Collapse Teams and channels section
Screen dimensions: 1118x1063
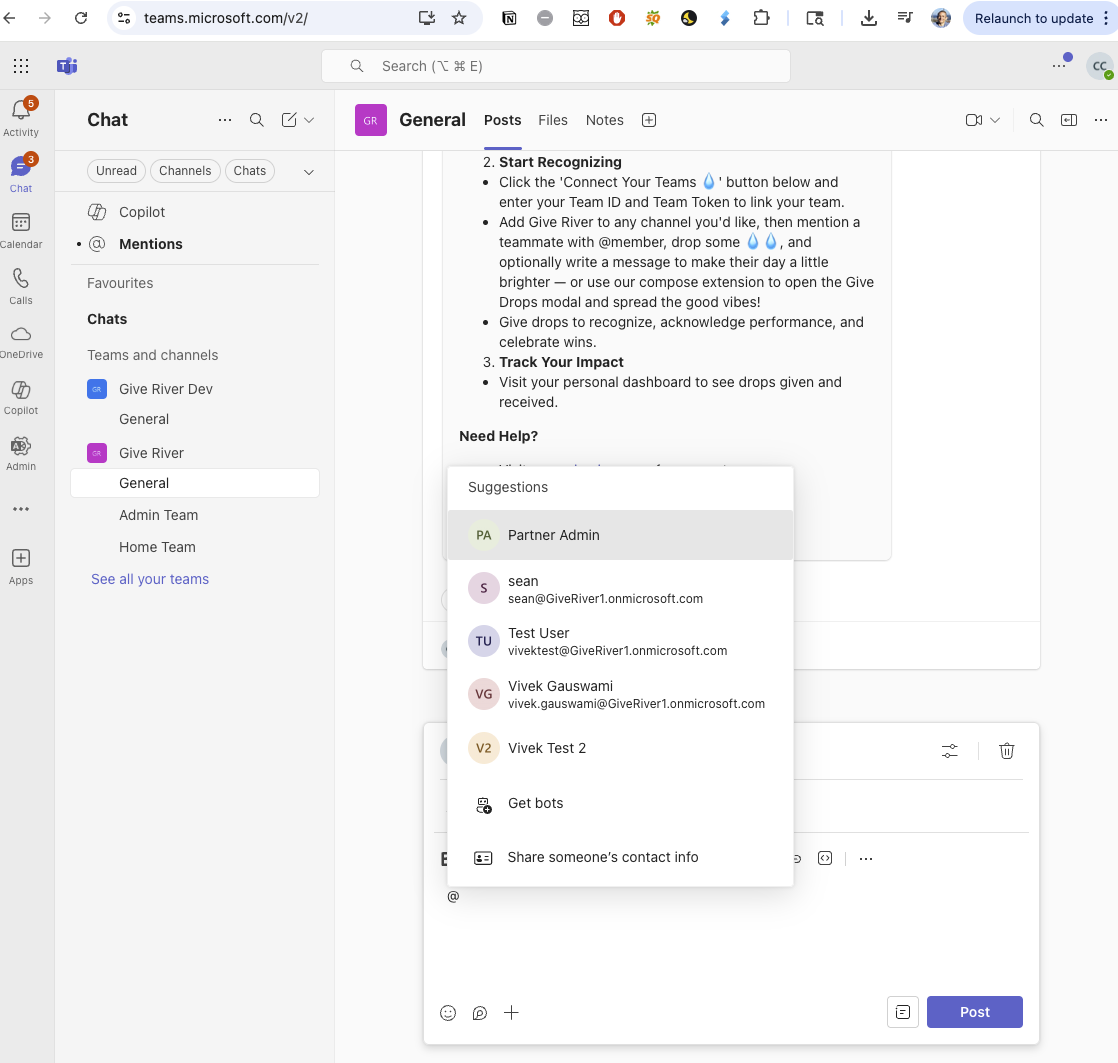(153, 355)
